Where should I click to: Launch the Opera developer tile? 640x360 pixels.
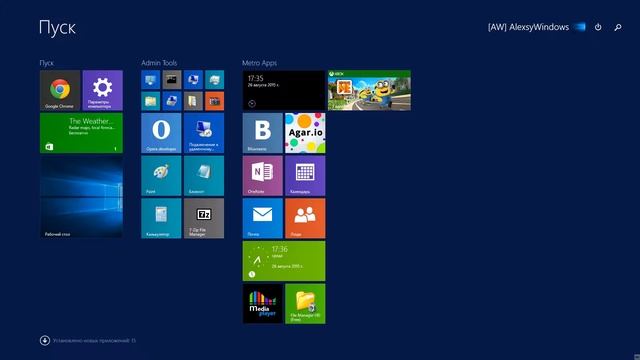tap(161, 133)
